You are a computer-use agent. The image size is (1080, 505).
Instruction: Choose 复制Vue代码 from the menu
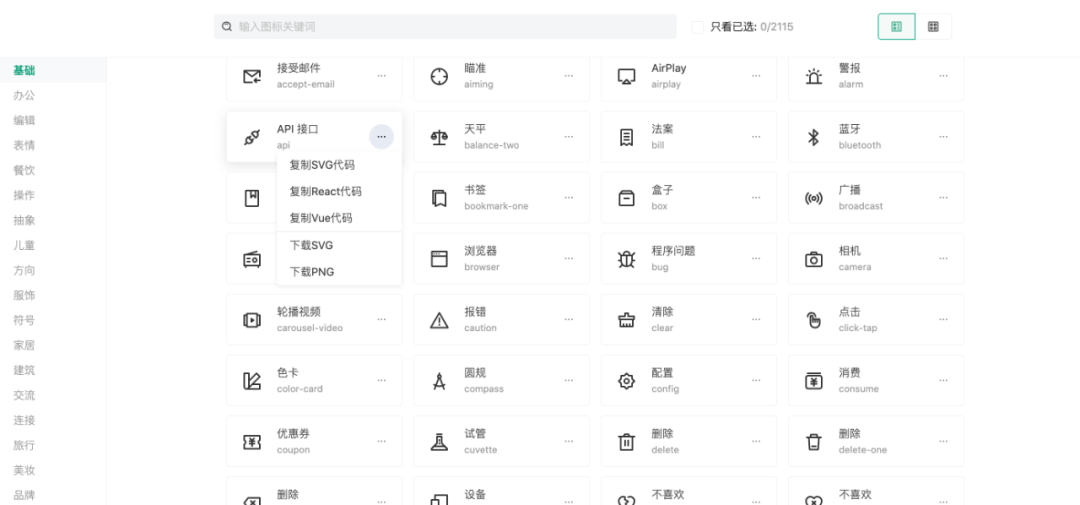[x=339, y=218]
